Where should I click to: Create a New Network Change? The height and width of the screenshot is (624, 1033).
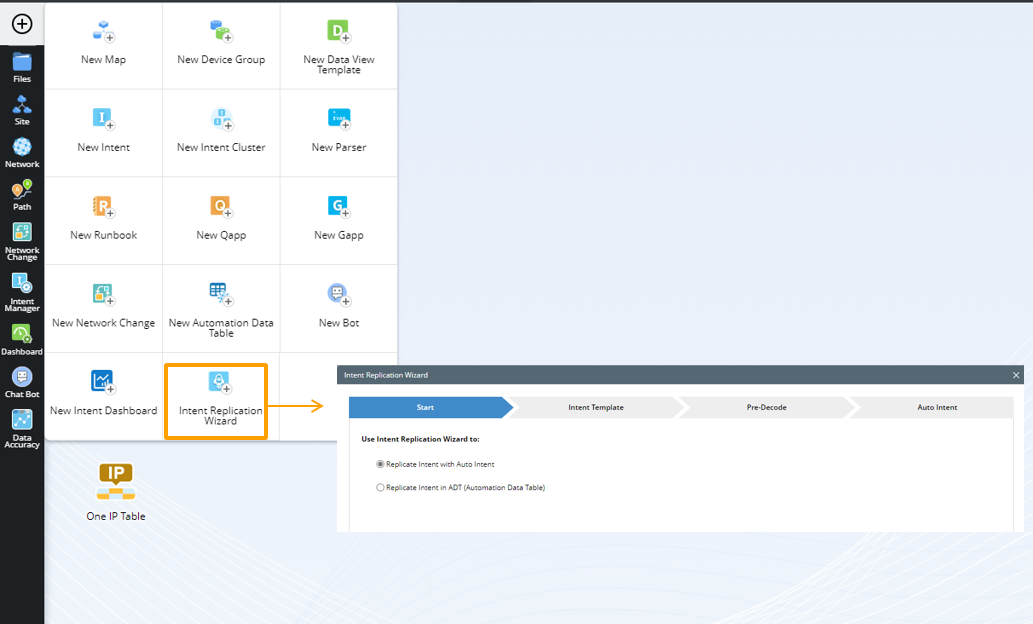coord(103,307)
